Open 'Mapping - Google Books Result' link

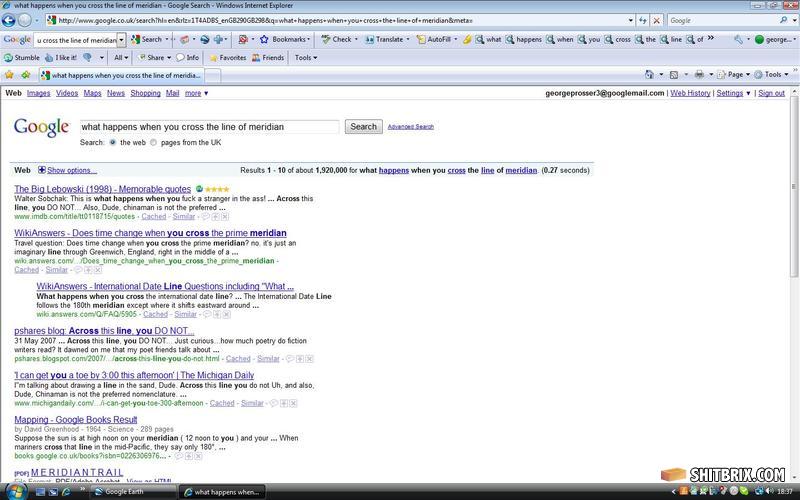pos(76,420)
